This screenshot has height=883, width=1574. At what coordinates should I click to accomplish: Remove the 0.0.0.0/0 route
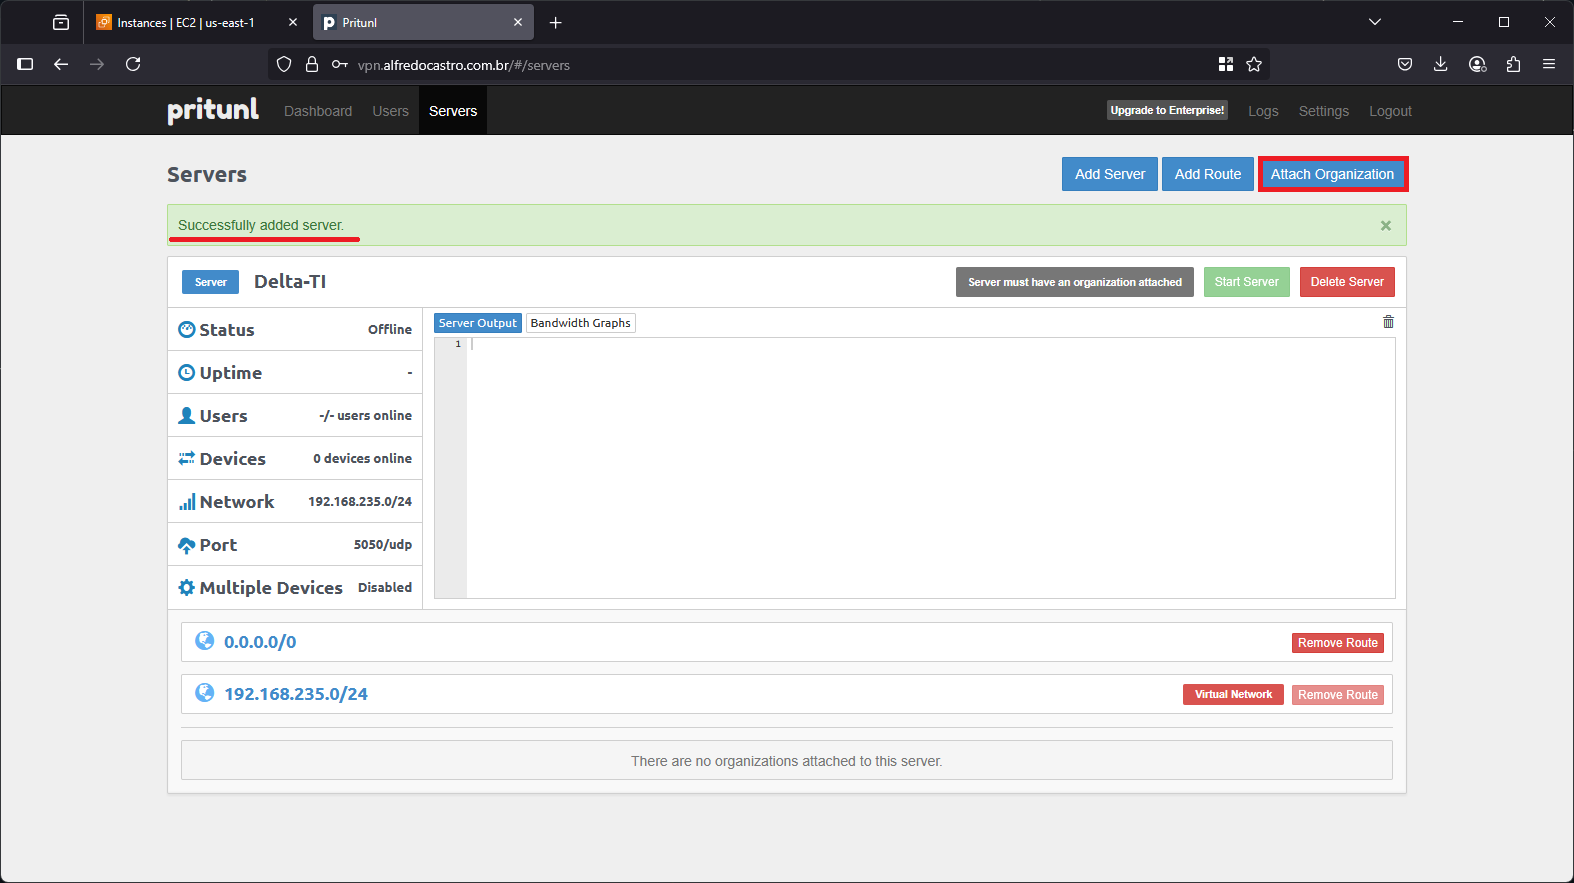pos(1338,643)
